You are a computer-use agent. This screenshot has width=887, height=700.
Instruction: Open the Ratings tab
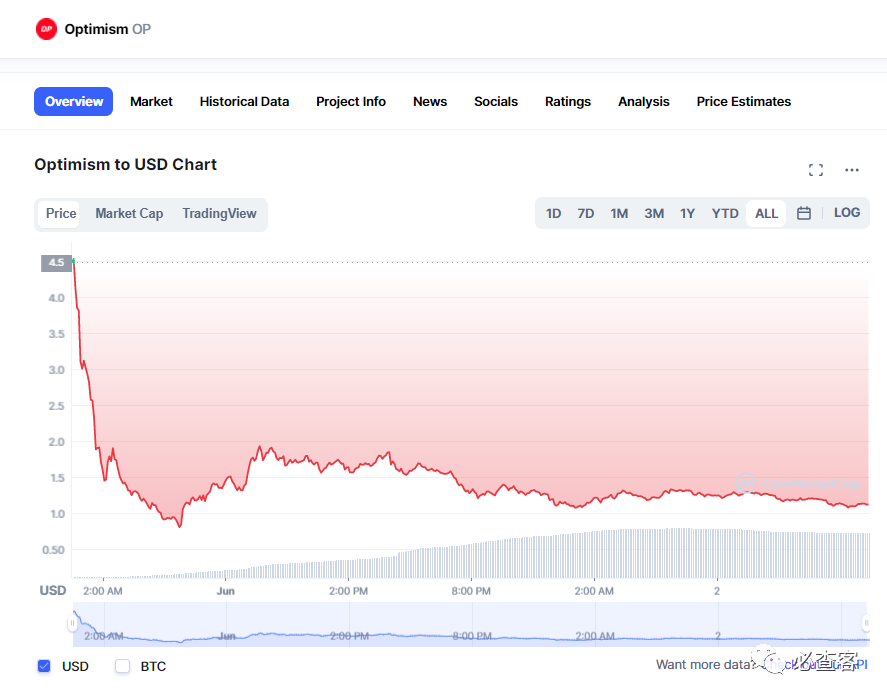click(x=568, y=101)
